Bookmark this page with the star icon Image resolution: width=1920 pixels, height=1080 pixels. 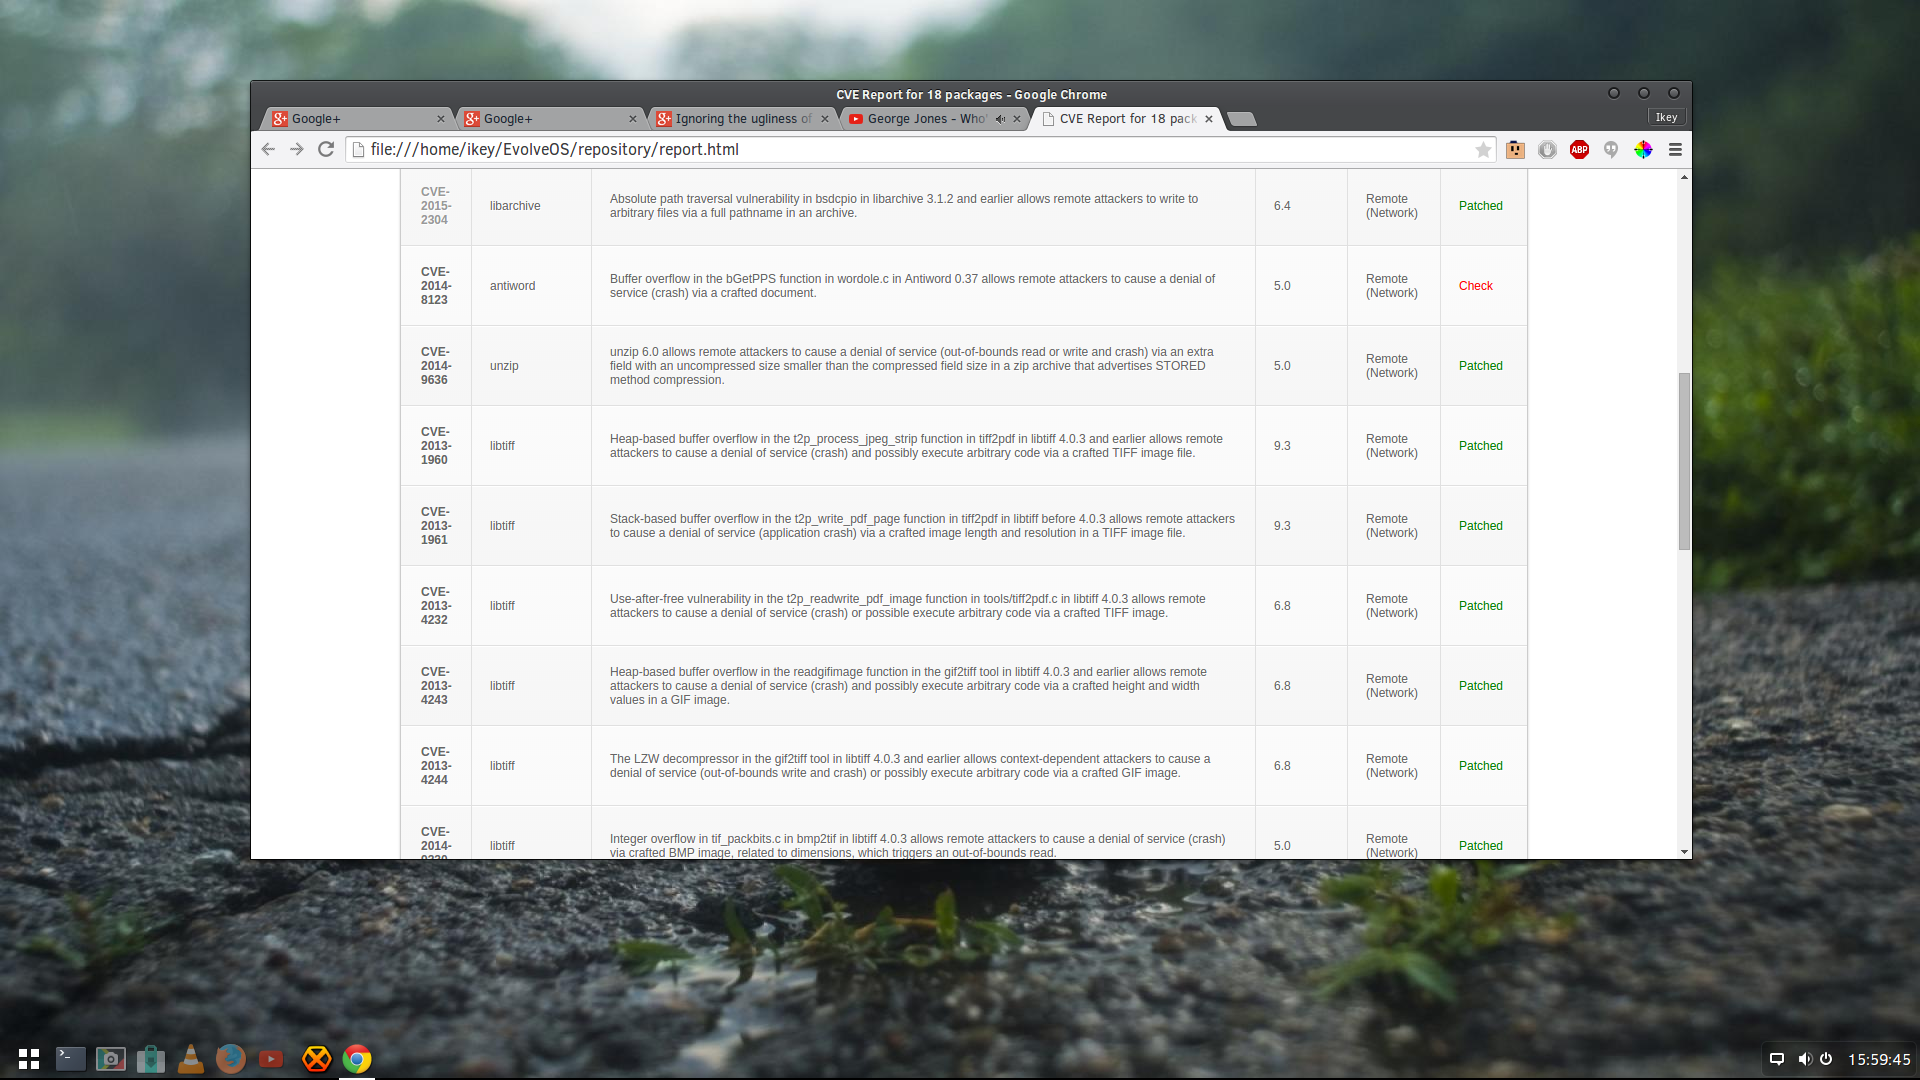(x=1483, y=150)
